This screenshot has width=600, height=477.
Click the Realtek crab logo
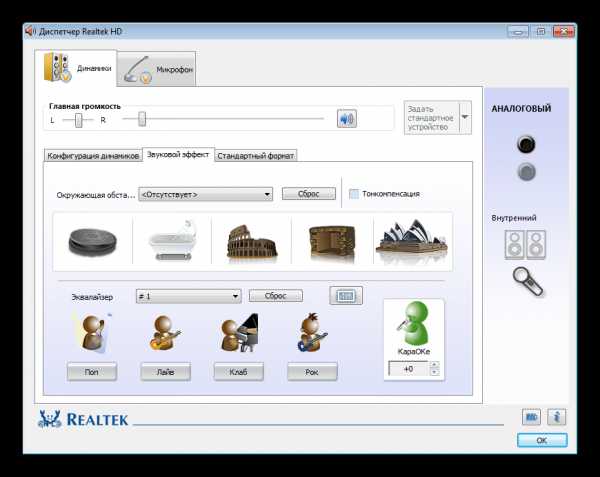[x=50, y=419]
